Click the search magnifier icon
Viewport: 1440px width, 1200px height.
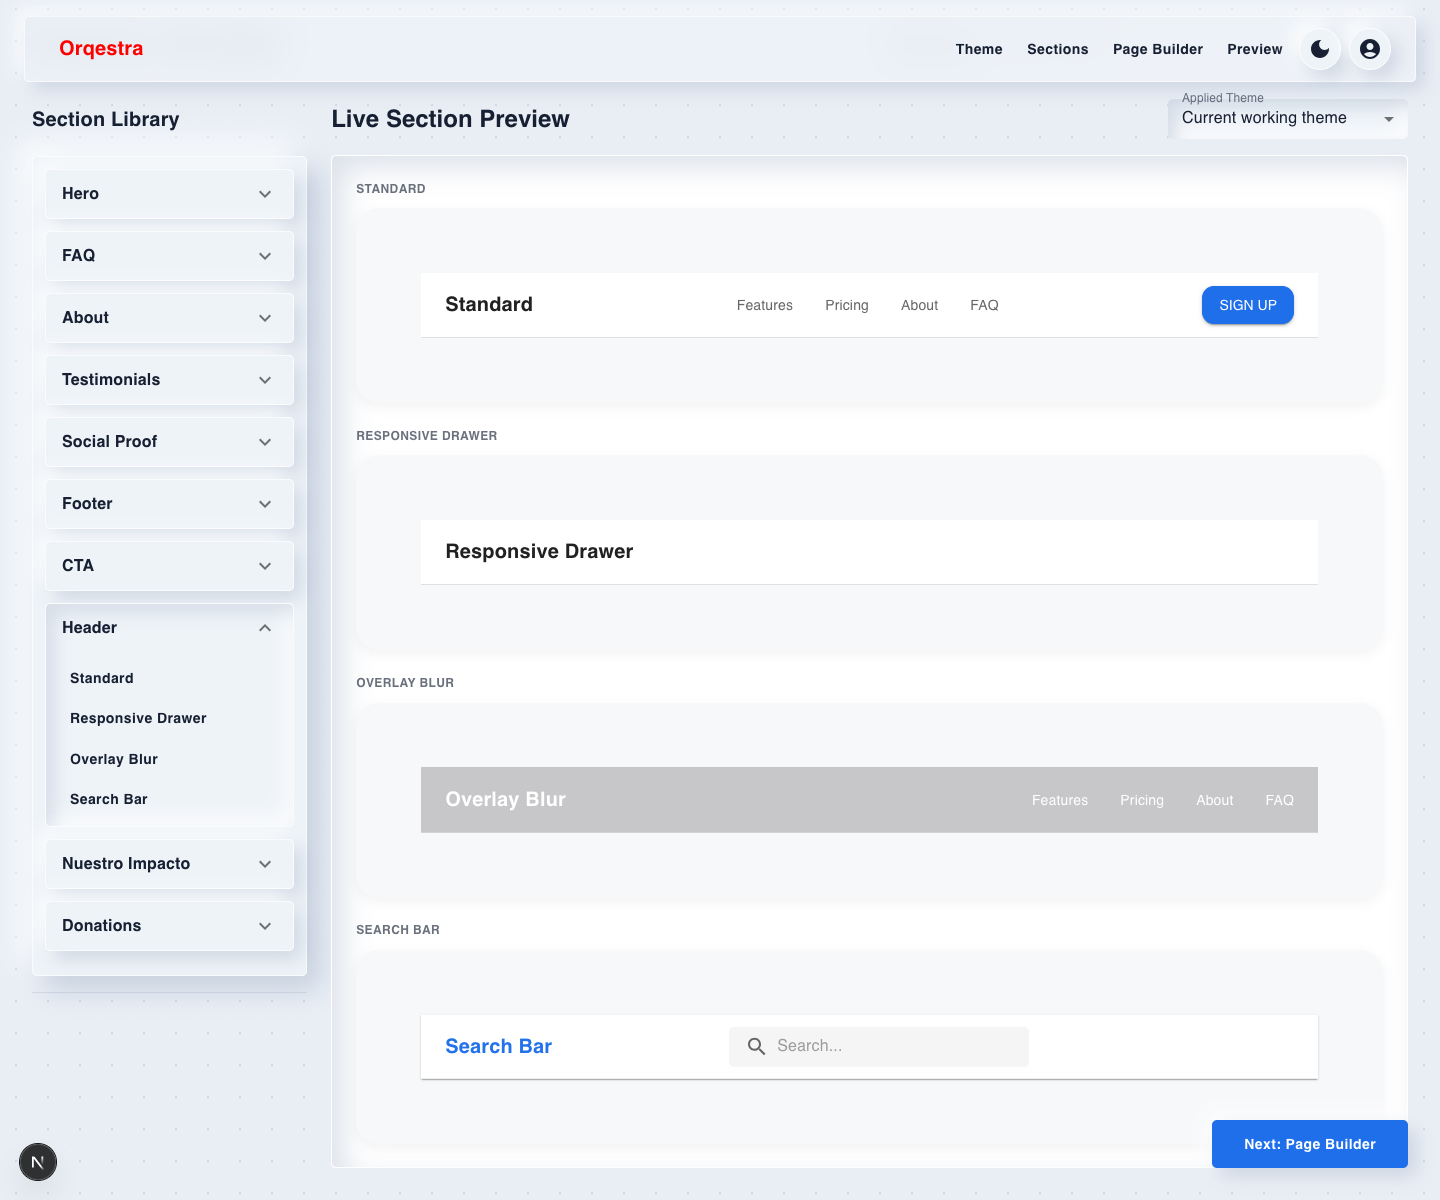pos(757,1046)
